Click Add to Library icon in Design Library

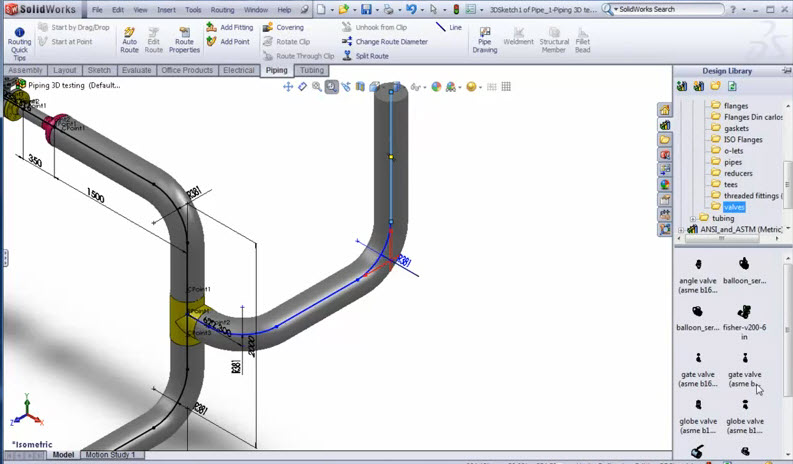click(x=682, y=86)
